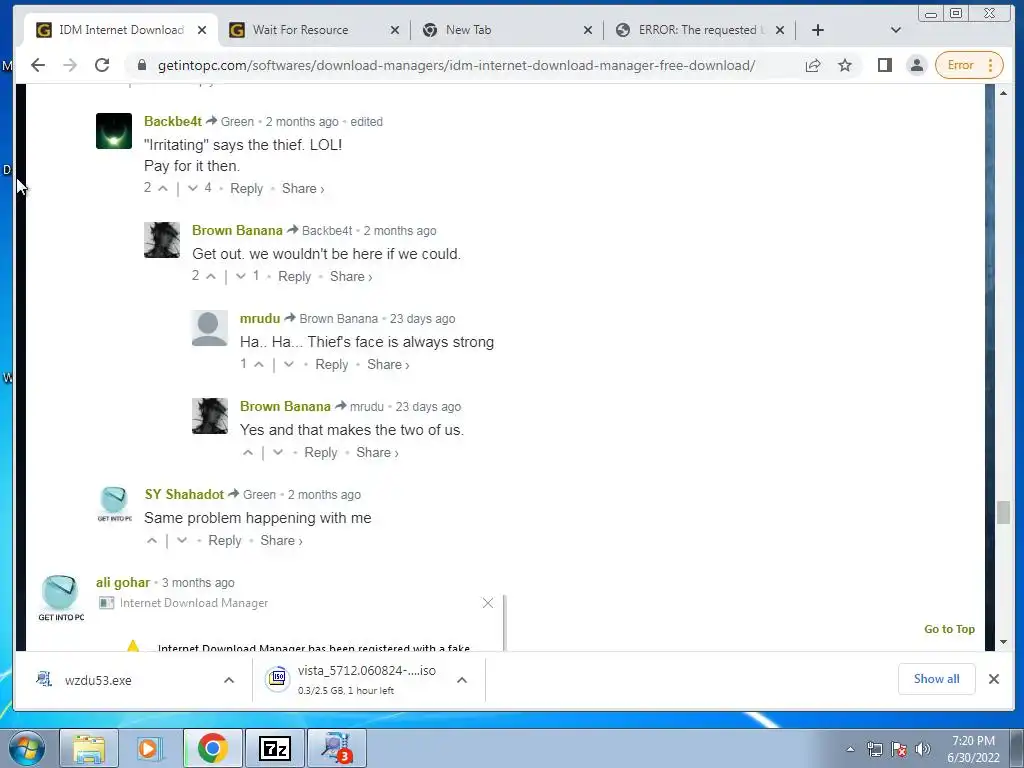Close the New Tab tab
Viewport: 1024px width, 768px height.
(x=588, y=30)
